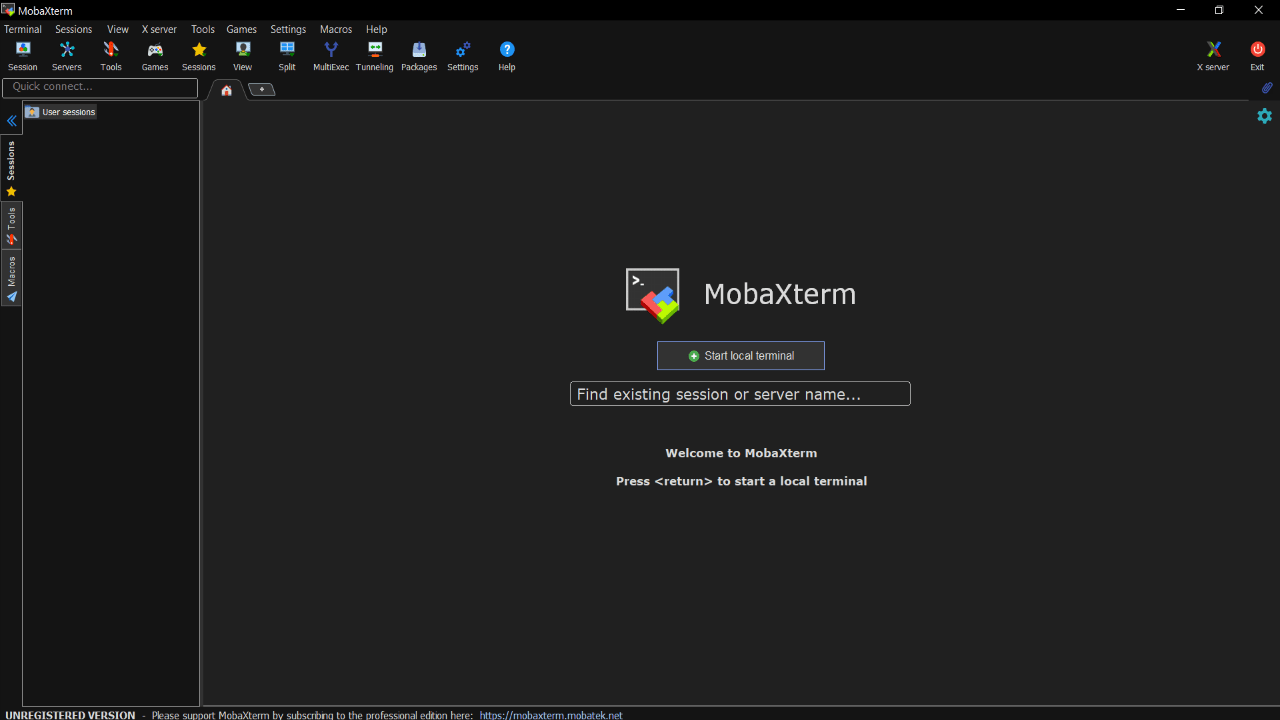The height and width of the screenshot is (720, 1280).
Task: Open the Settings gear toolbar icon
Action: pyautogui.click(x=463, y=56)
